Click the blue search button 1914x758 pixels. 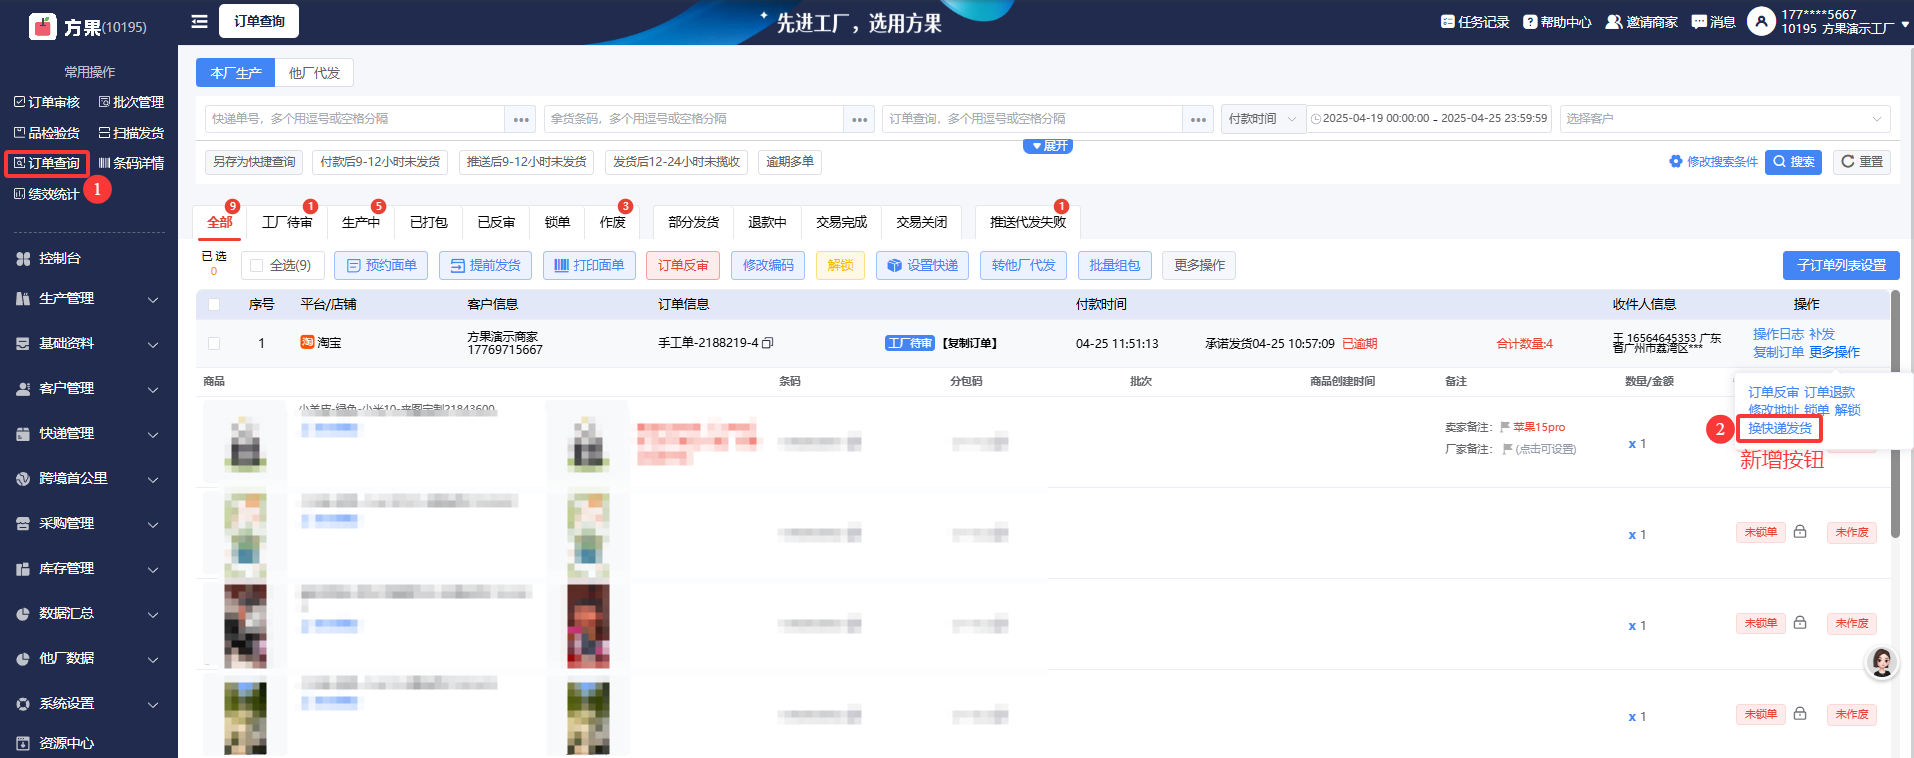[x=1792, y=162]
